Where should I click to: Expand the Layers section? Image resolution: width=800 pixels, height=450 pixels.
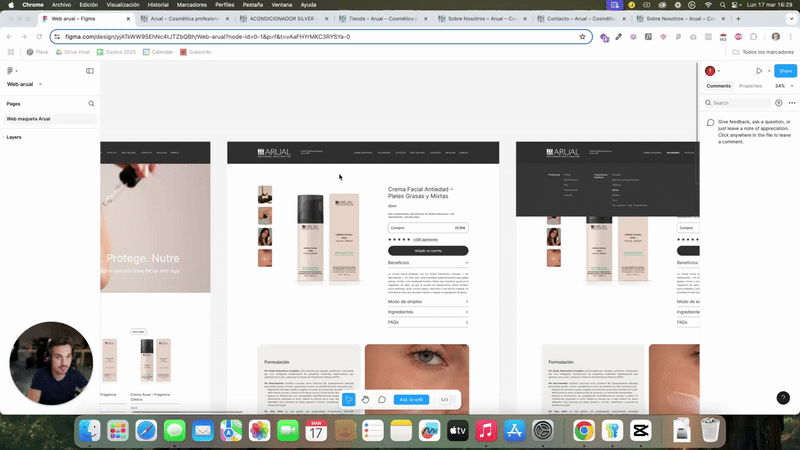point(14,137)
